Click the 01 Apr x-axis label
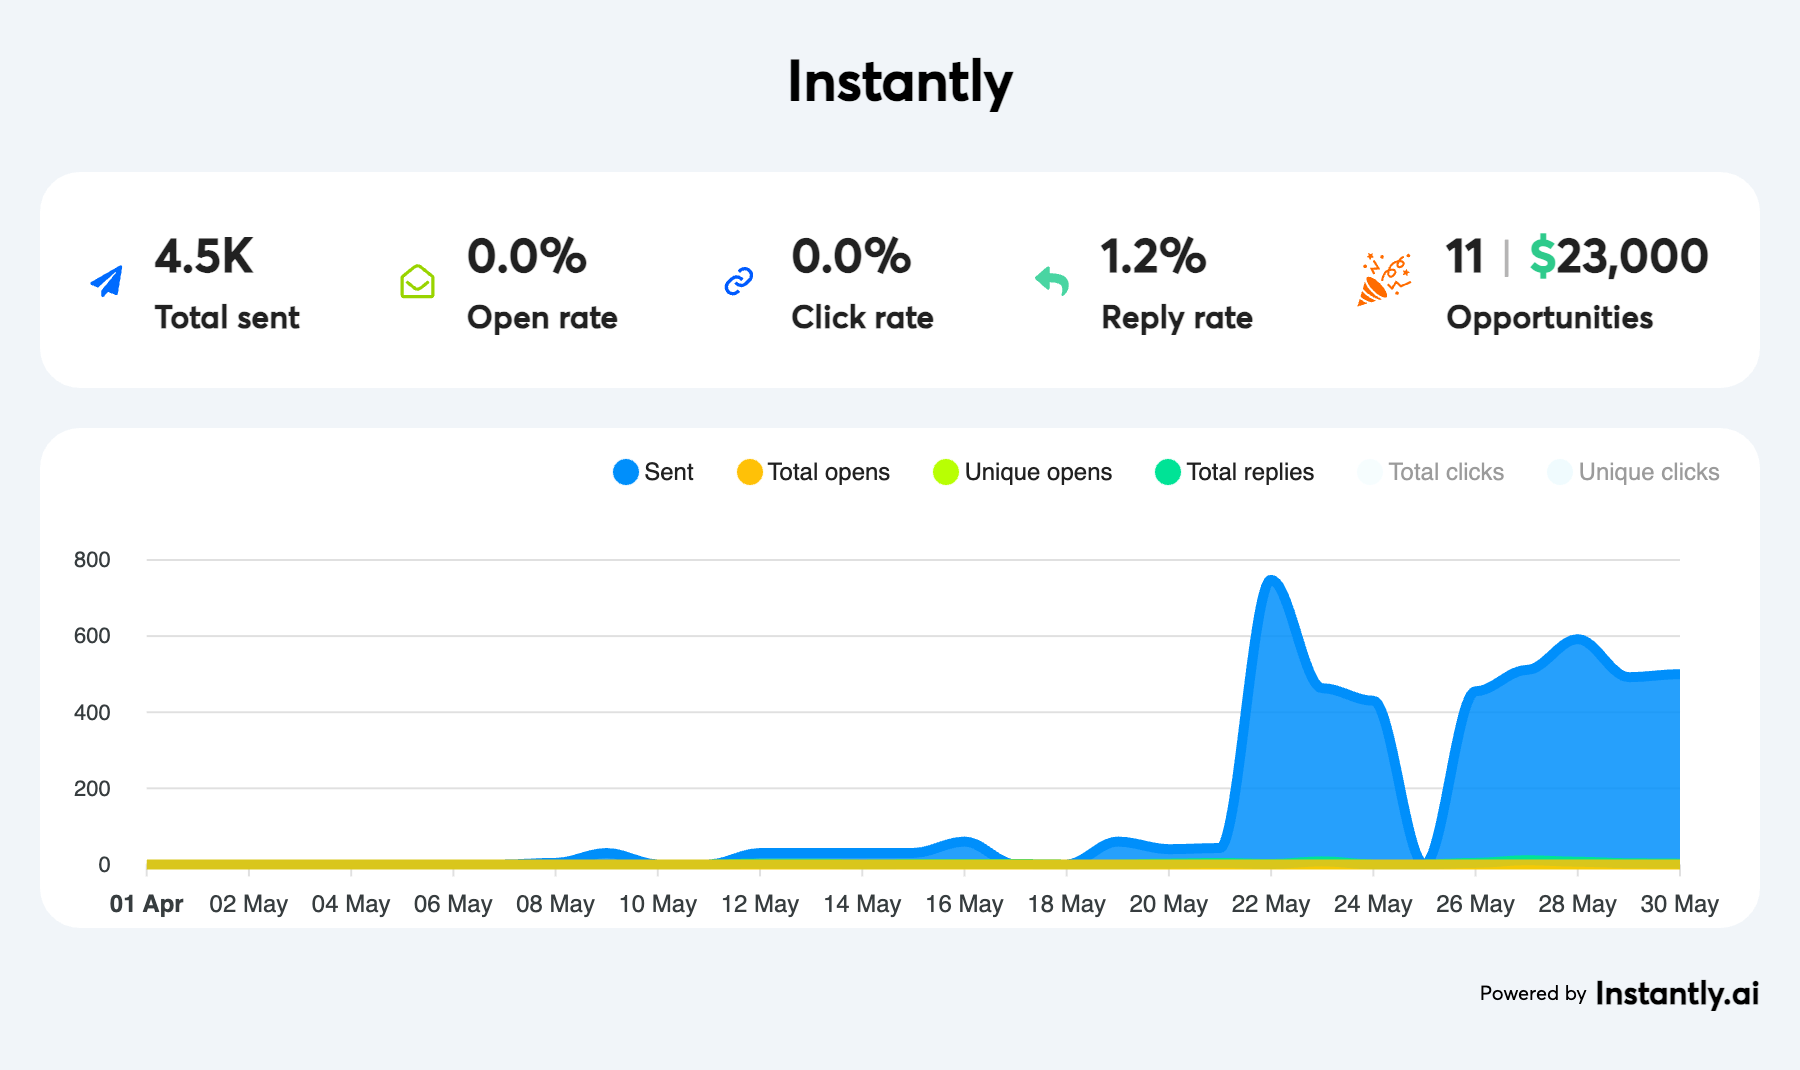 coord(146,904)
